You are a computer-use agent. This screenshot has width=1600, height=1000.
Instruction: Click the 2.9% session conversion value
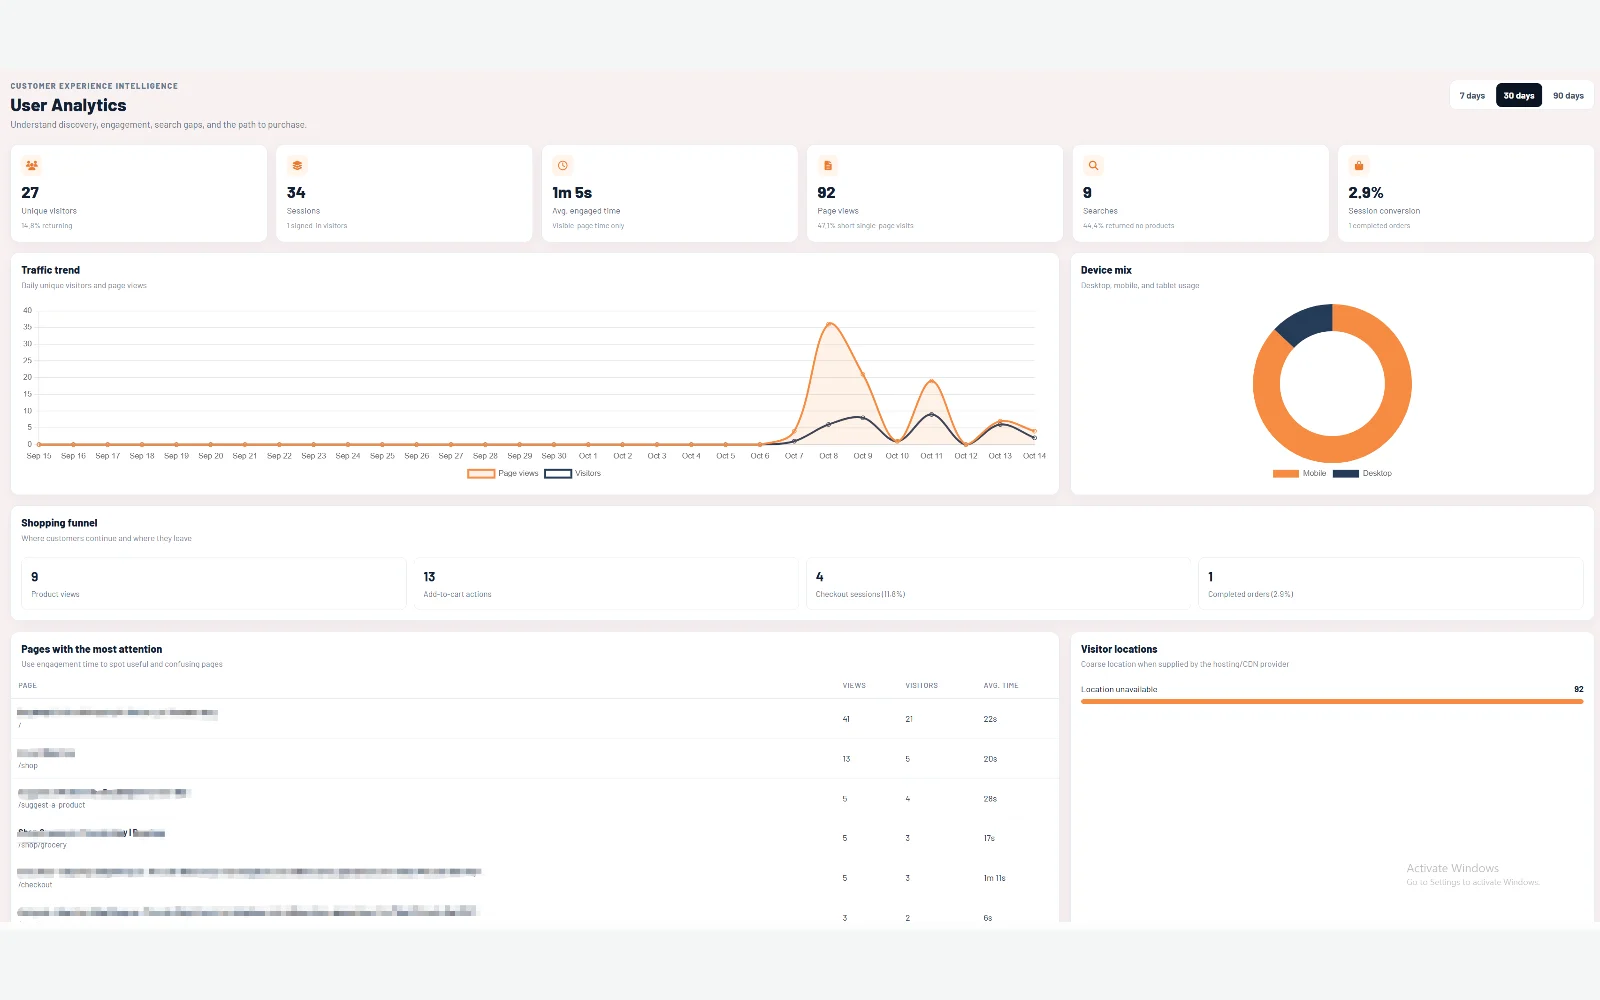click(x=1366, y=193)
